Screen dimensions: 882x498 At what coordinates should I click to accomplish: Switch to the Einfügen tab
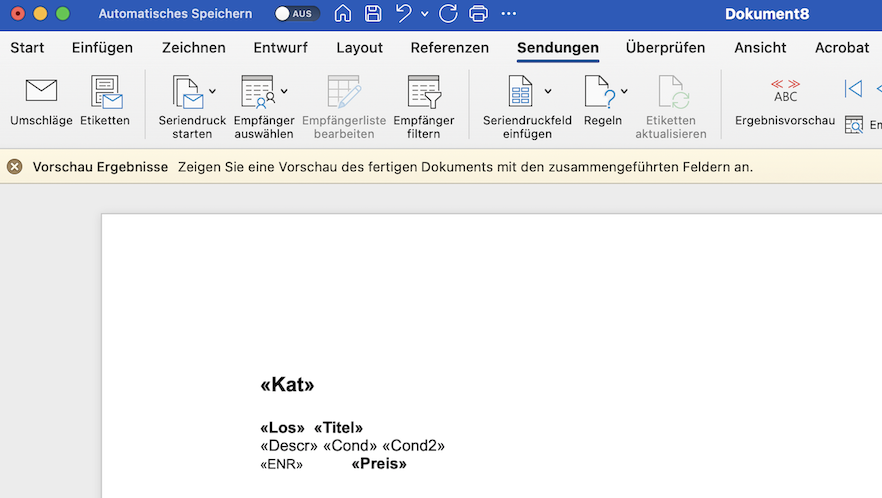point(103,48)
